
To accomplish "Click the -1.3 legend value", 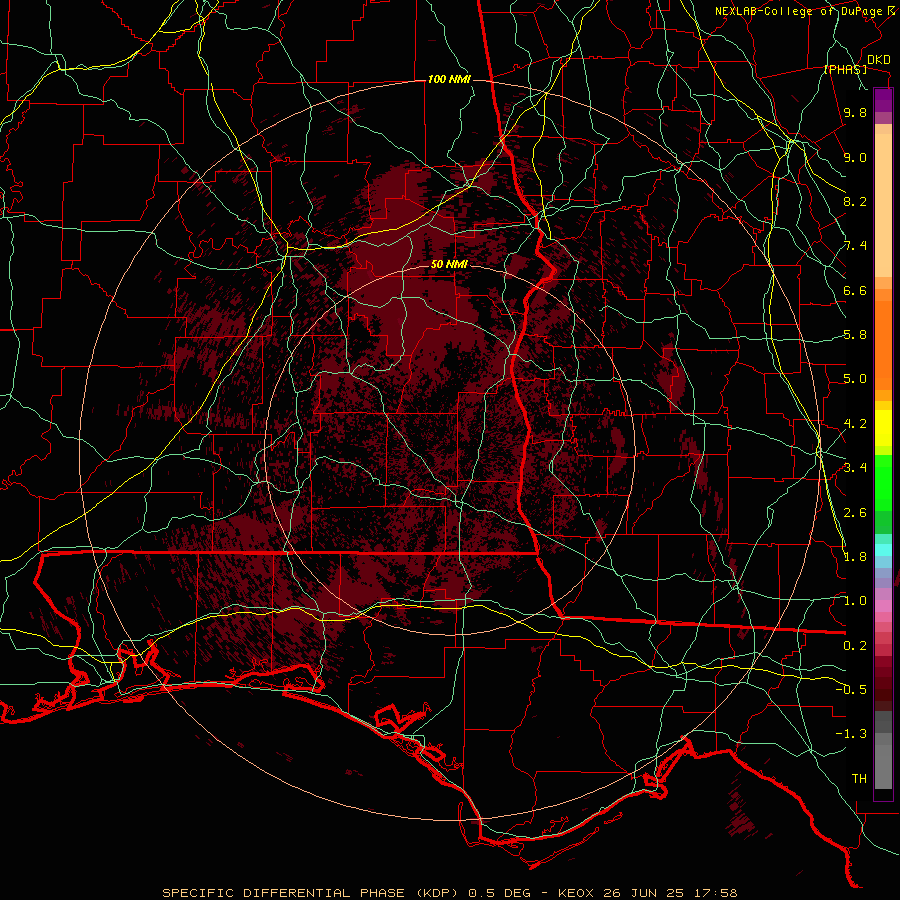I will click(x=851, y=734).
